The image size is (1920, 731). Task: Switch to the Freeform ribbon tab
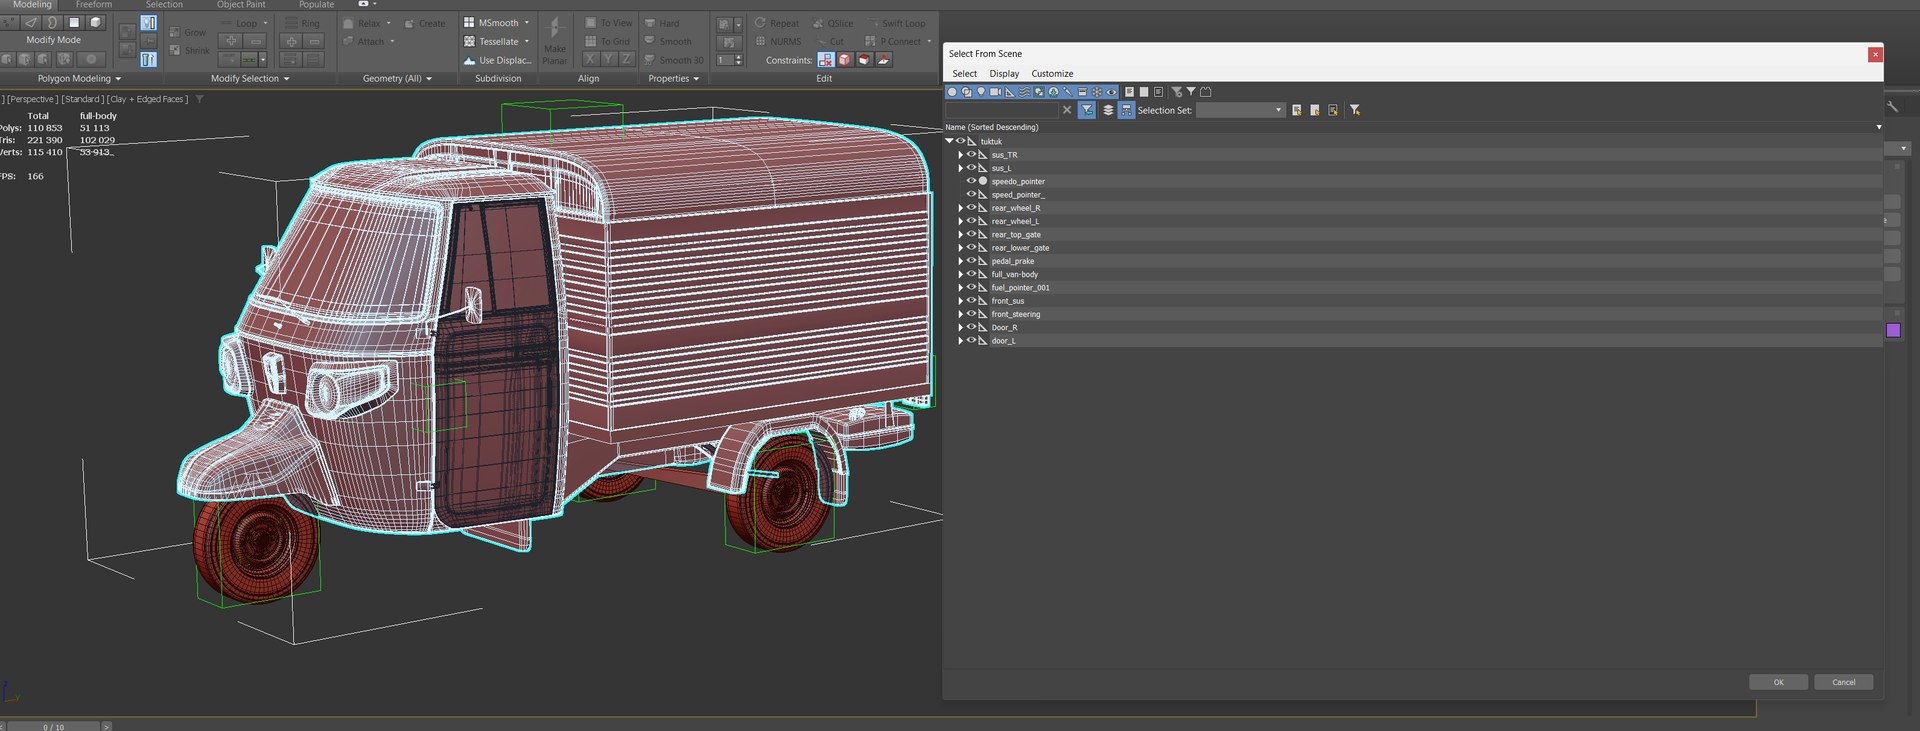[x=94, y=5]
